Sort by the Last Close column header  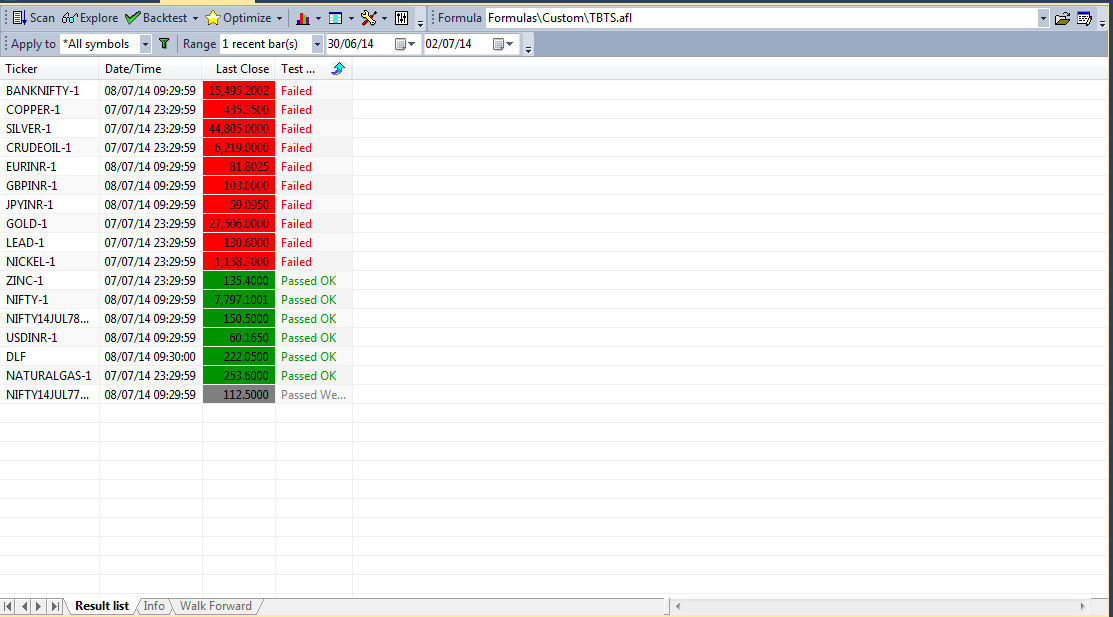point(238,69)
